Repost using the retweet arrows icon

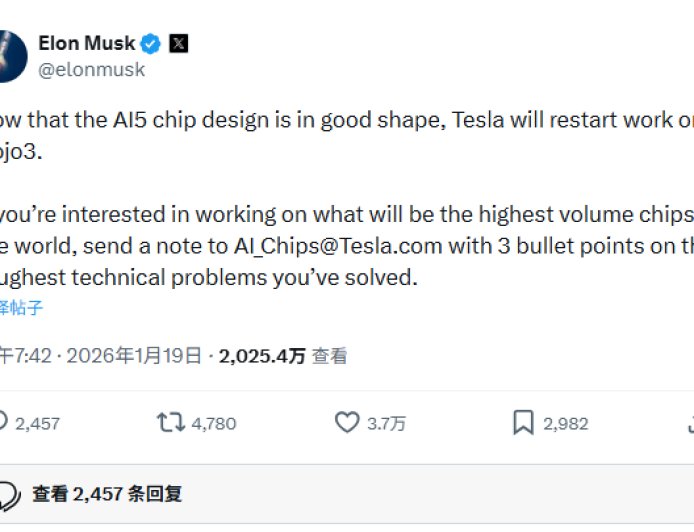(170, 423)
